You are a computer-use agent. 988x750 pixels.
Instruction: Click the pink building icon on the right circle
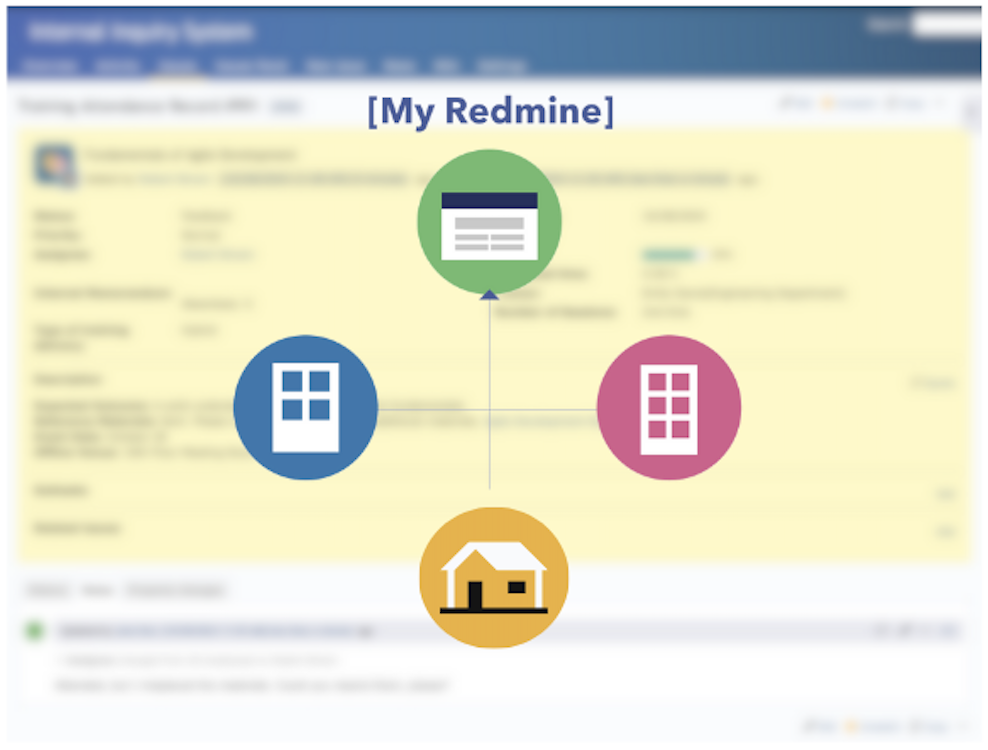668,406
